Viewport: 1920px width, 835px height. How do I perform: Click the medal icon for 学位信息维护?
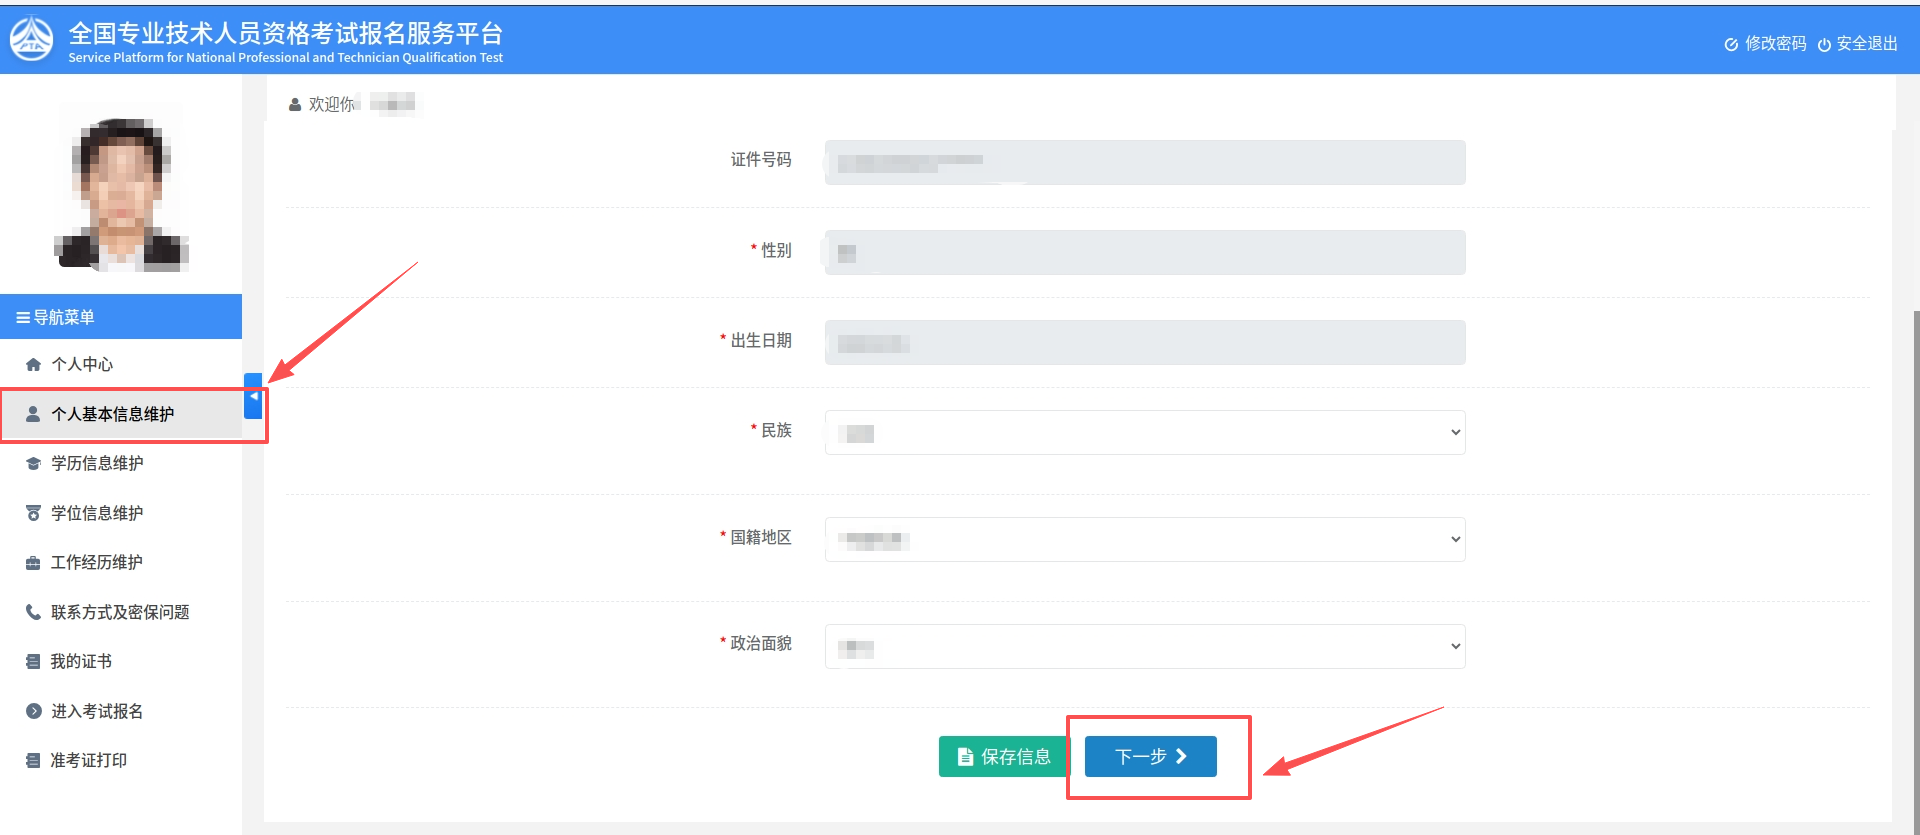[x=33, y=514]
